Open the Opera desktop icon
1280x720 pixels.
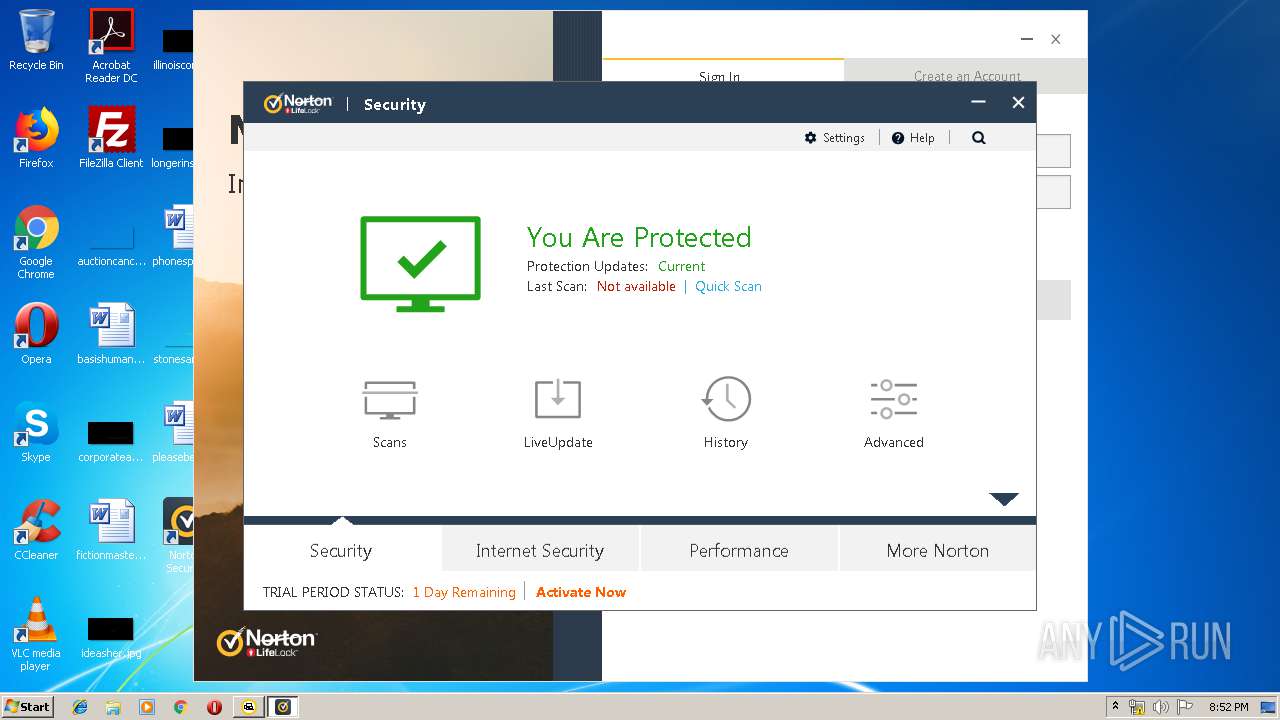[x=36, y=334]
